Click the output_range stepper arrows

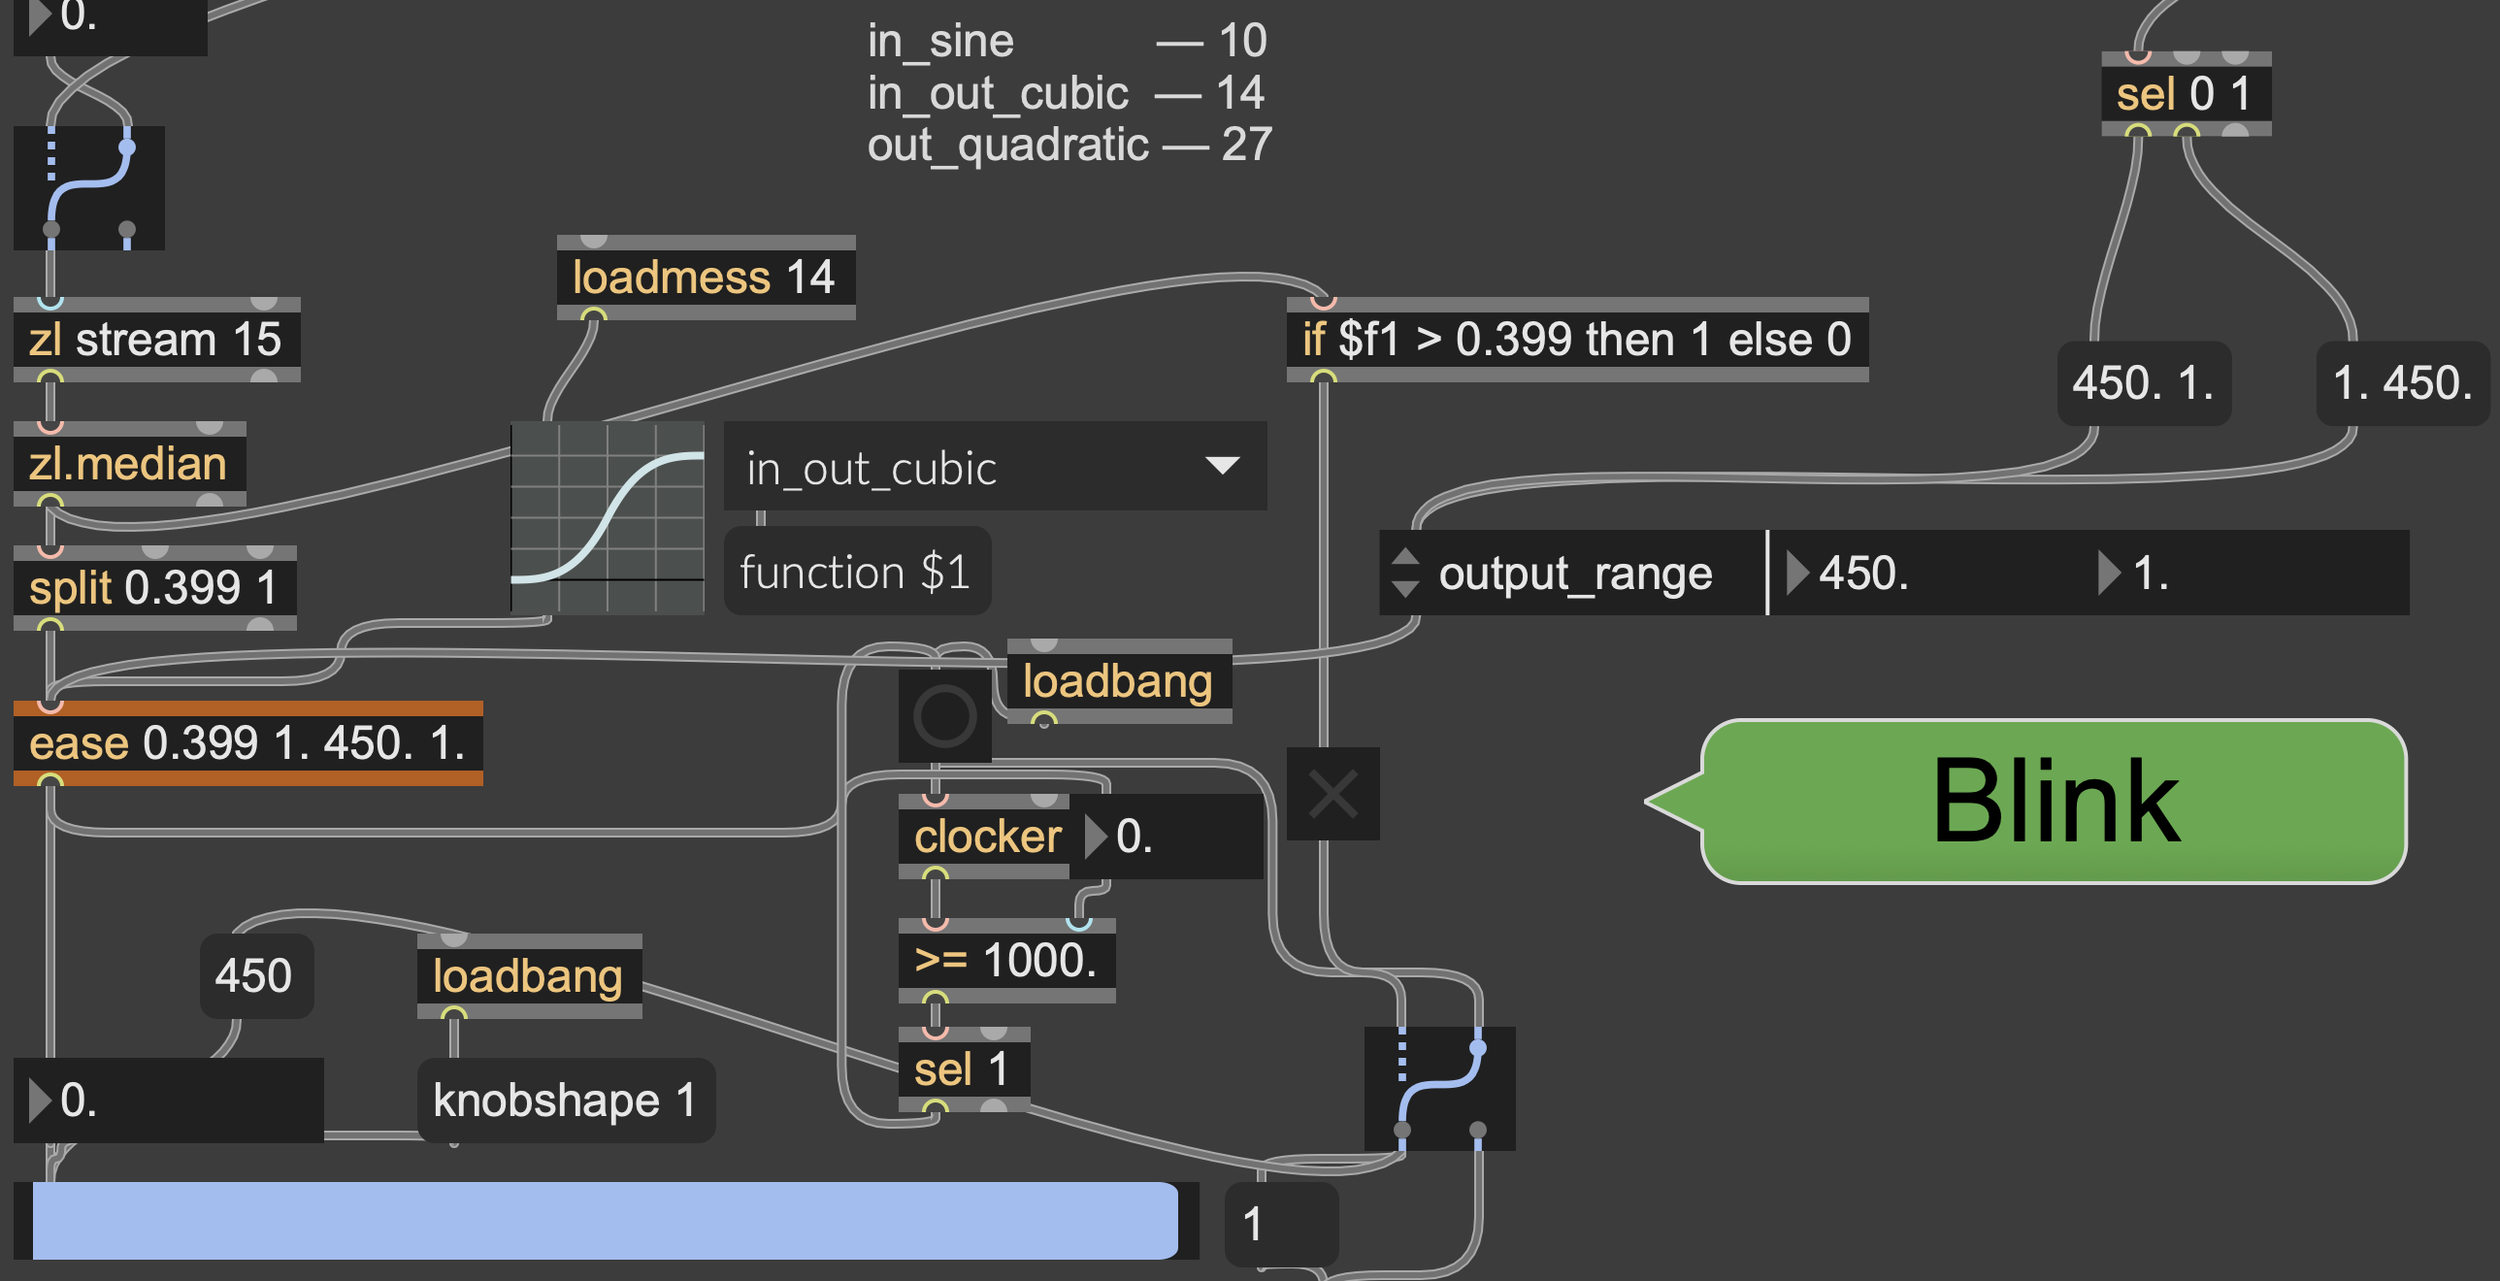(1405, 572)
